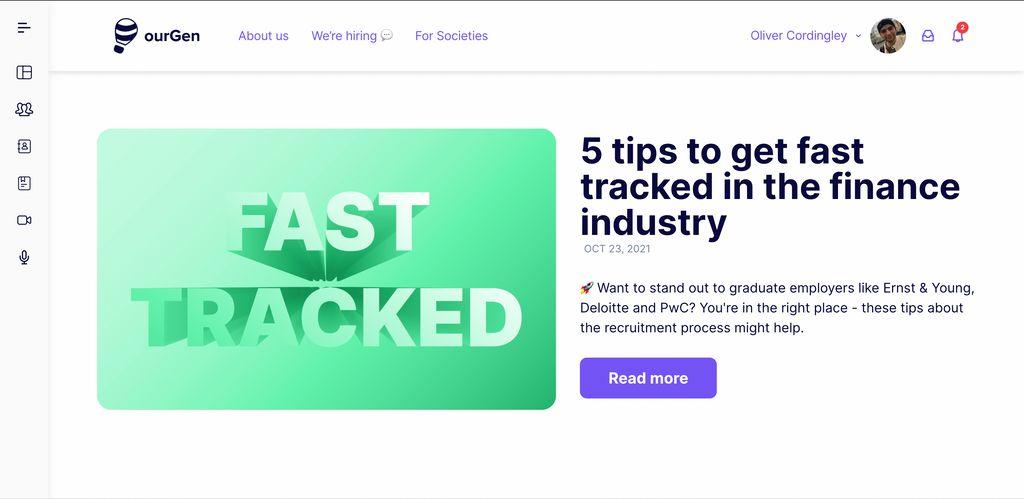
Task: Open the dashboard layout icon in sidebar
Action: (24, 72)
